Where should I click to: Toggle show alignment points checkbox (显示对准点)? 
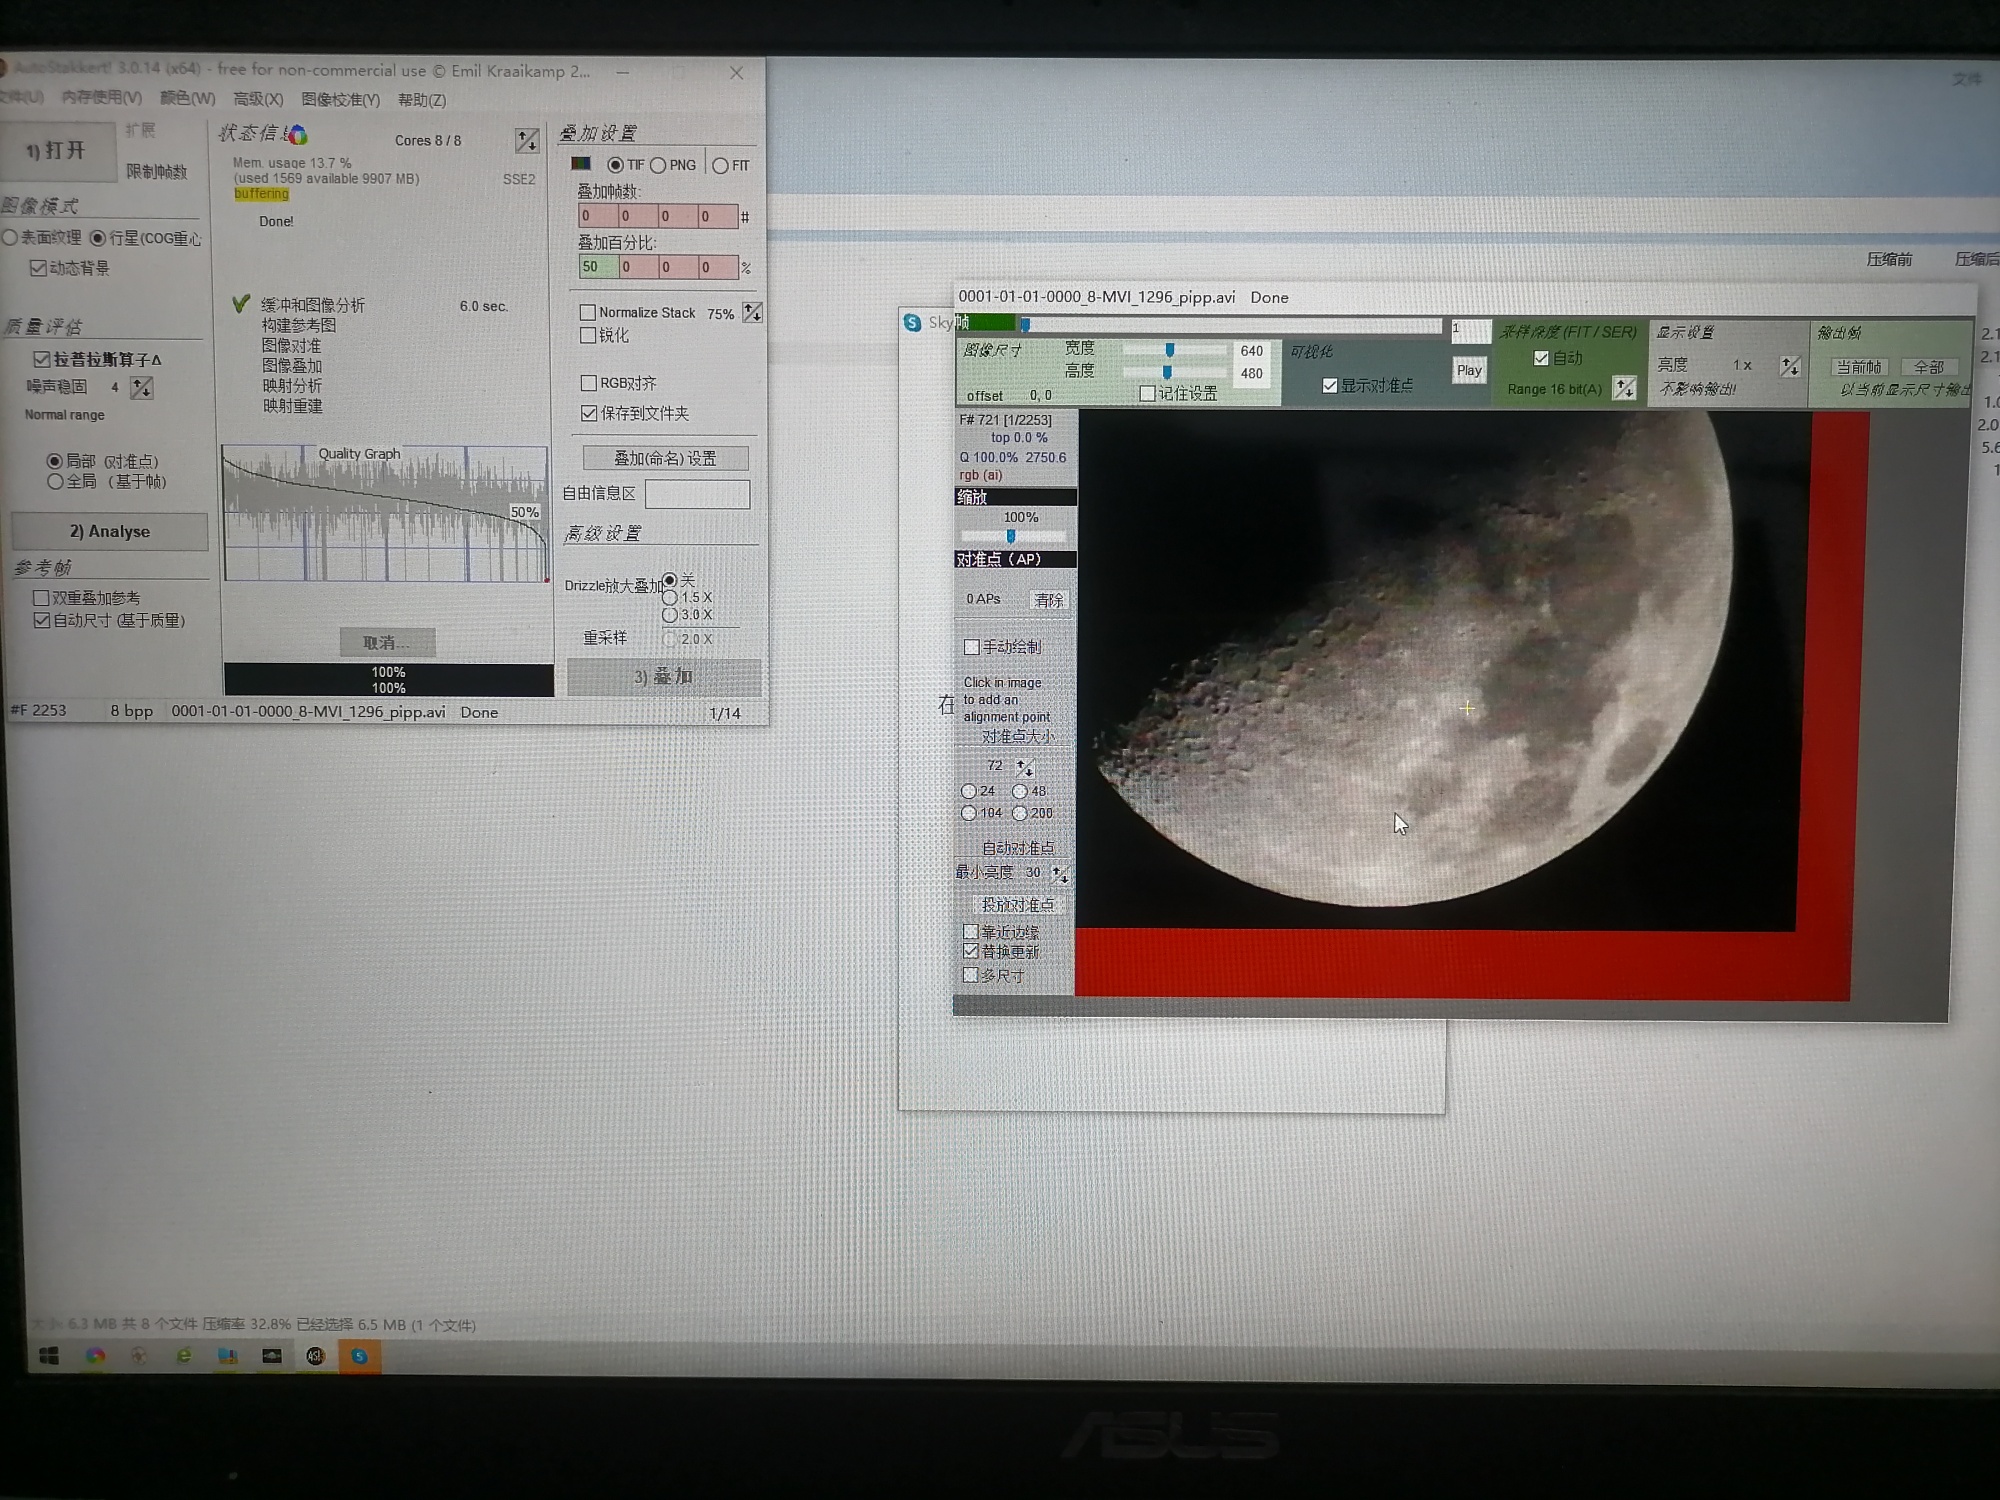coord(1330,385)
